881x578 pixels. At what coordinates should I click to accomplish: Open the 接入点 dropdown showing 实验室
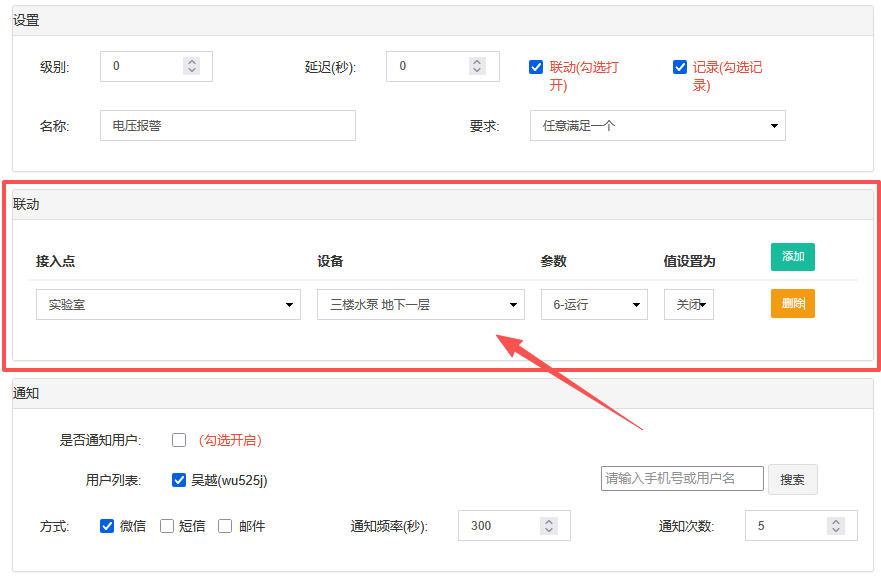168,305
